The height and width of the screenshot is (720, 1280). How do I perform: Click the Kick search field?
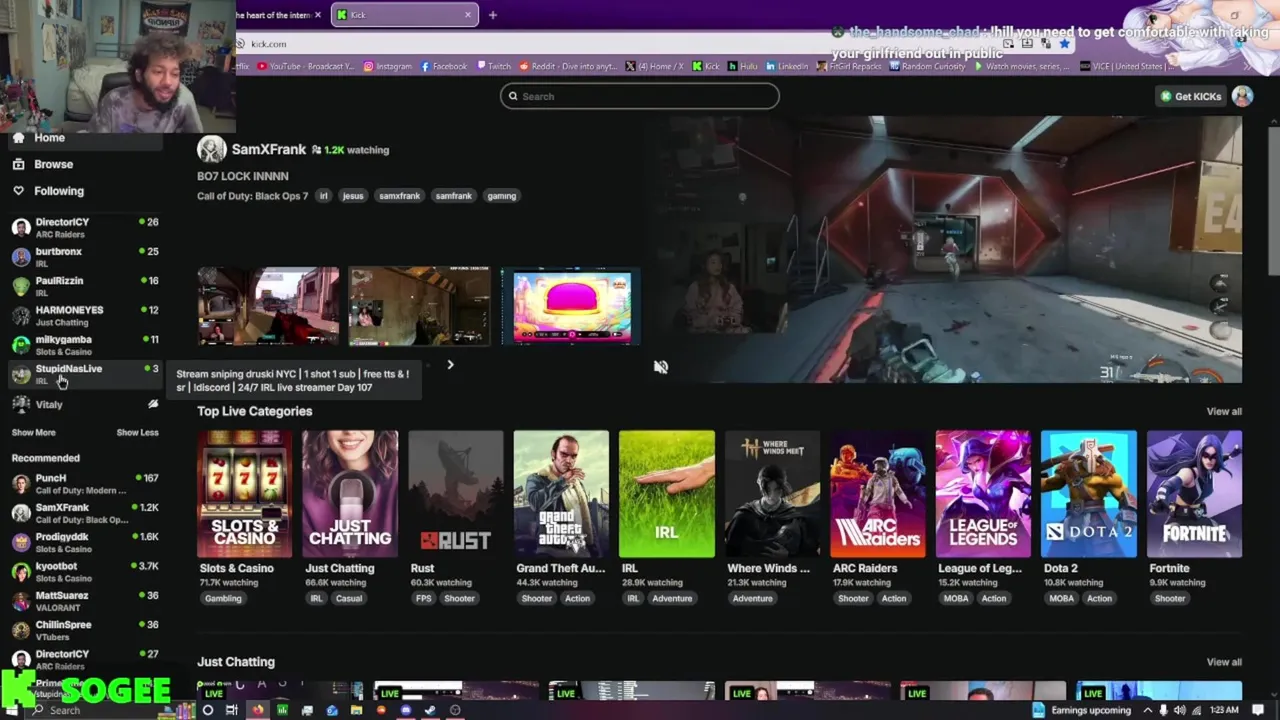coord(640,96)
